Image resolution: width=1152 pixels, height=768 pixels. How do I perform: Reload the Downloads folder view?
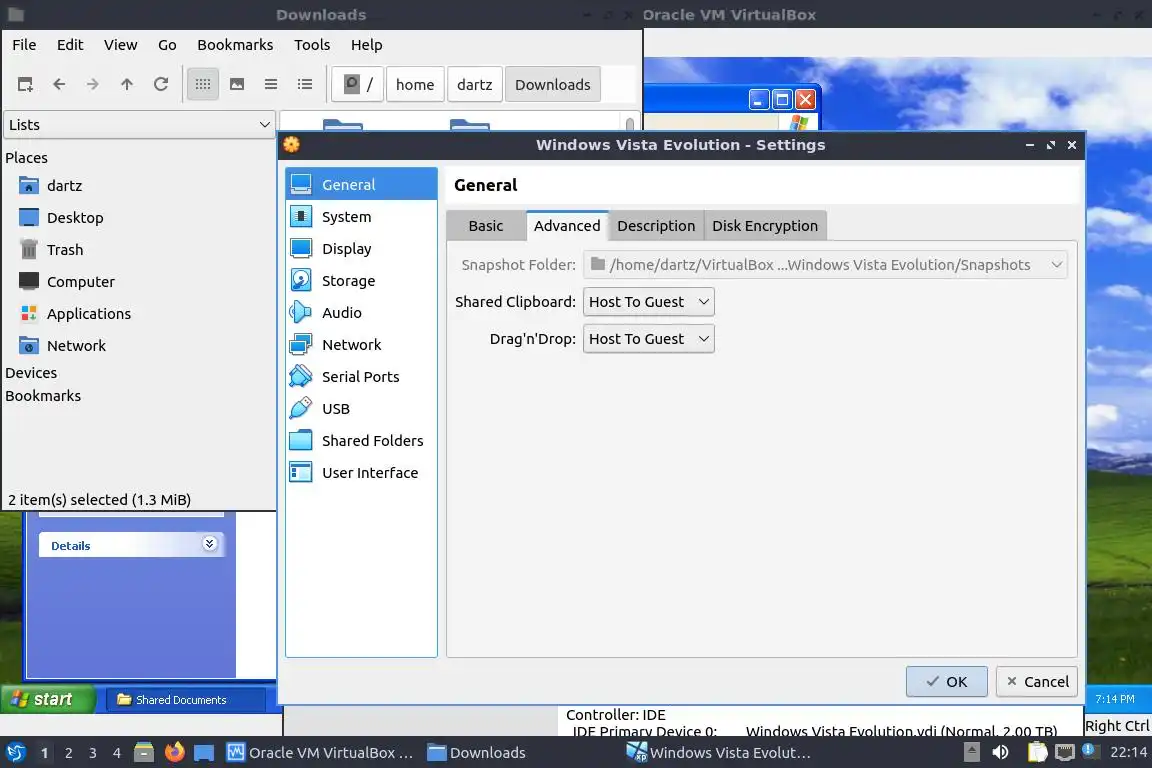(161, 85)
